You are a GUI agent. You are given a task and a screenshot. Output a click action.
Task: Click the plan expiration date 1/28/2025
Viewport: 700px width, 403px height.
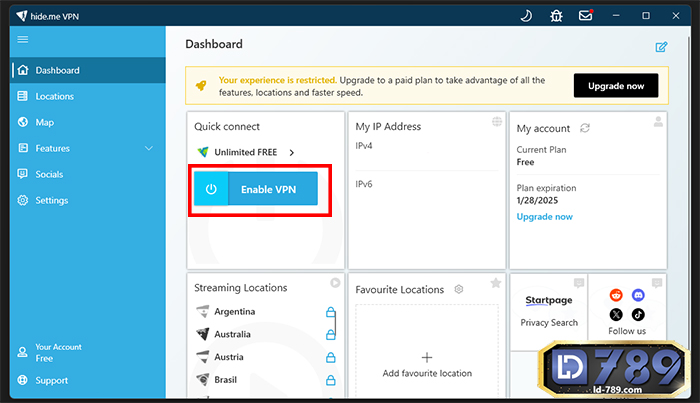(537, 200)
